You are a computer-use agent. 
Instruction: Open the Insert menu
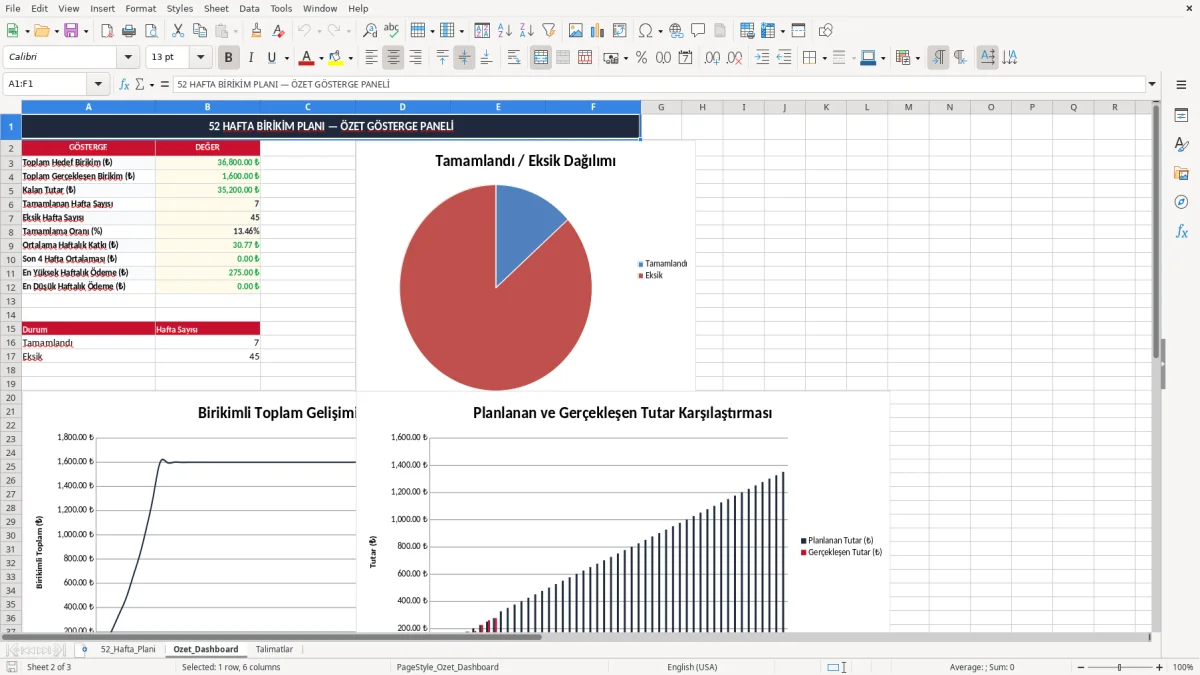click(x=102, y=8)
